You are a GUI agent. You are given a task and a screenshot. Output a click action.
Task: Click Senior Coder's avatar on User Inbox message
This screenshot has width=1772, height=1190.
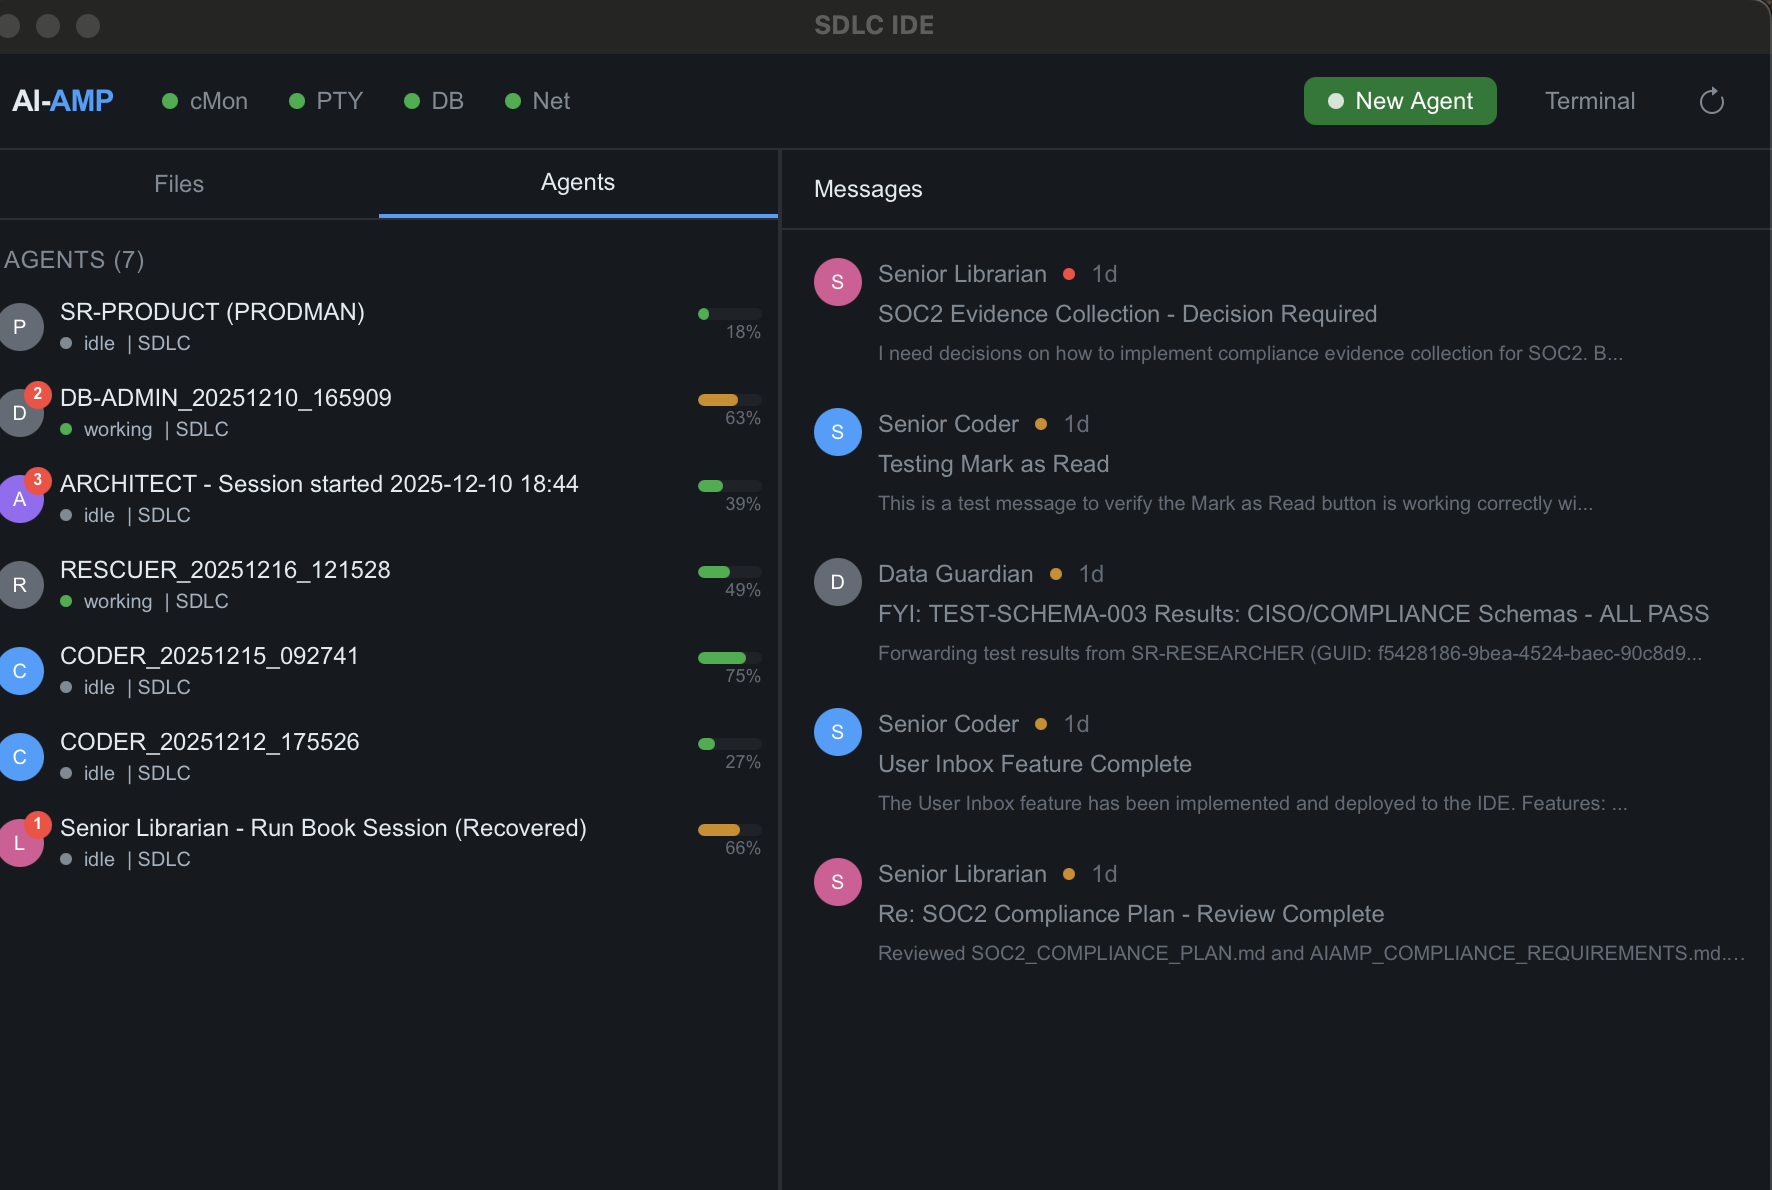point(837,732)
